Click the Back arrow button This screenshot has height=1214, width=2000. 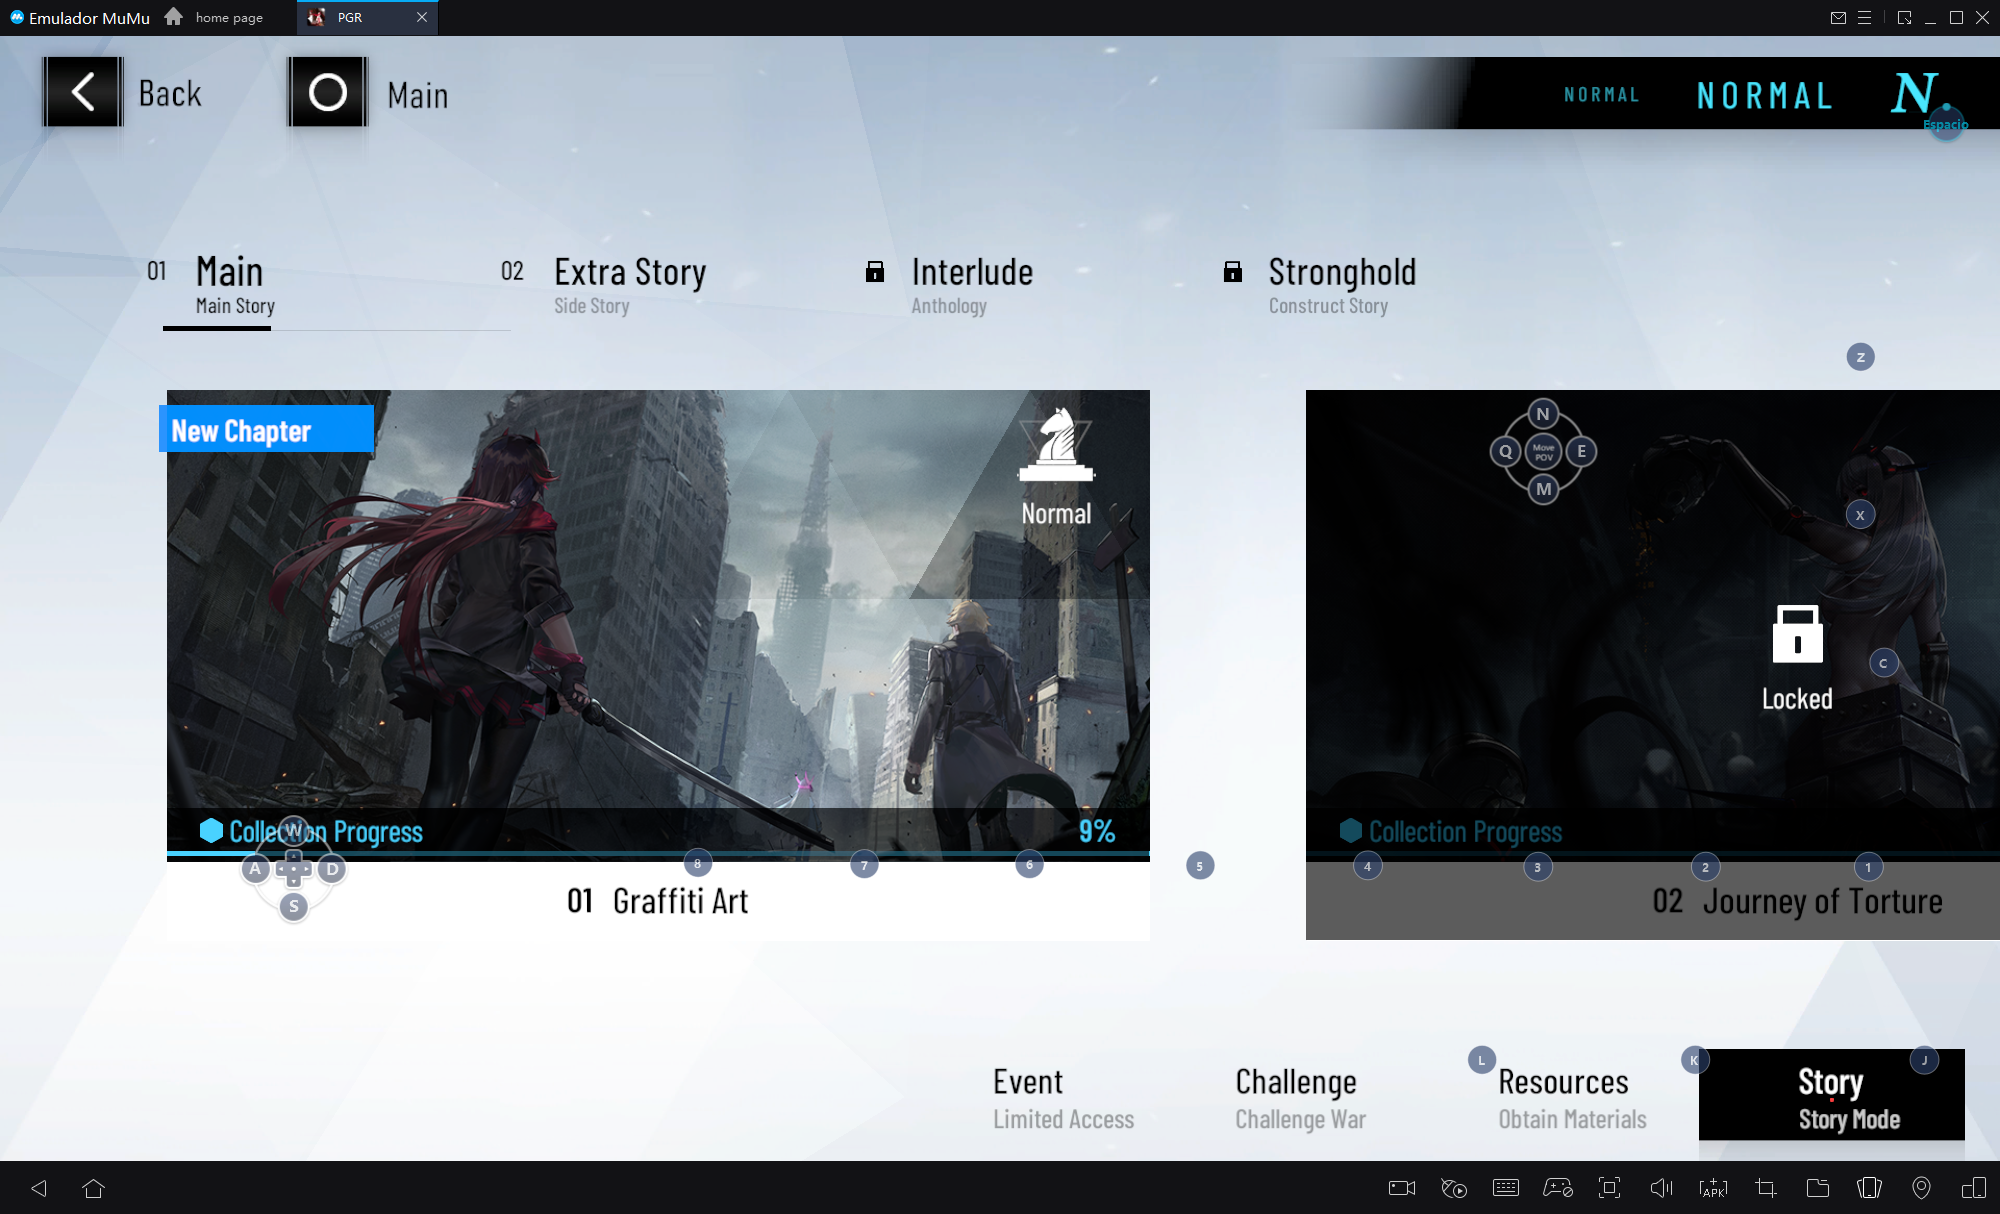click(x=83, y=92)
